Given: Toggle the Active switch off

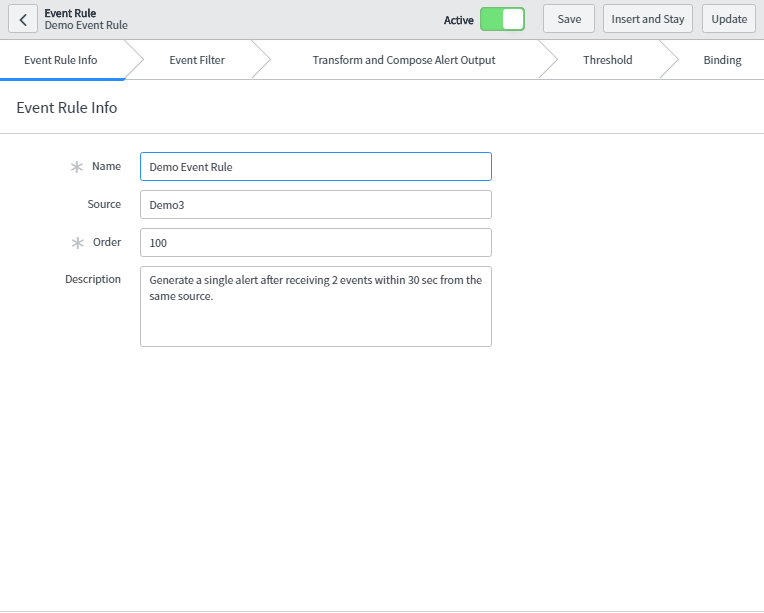Looking at the screenshot, I should click(502, 19).
